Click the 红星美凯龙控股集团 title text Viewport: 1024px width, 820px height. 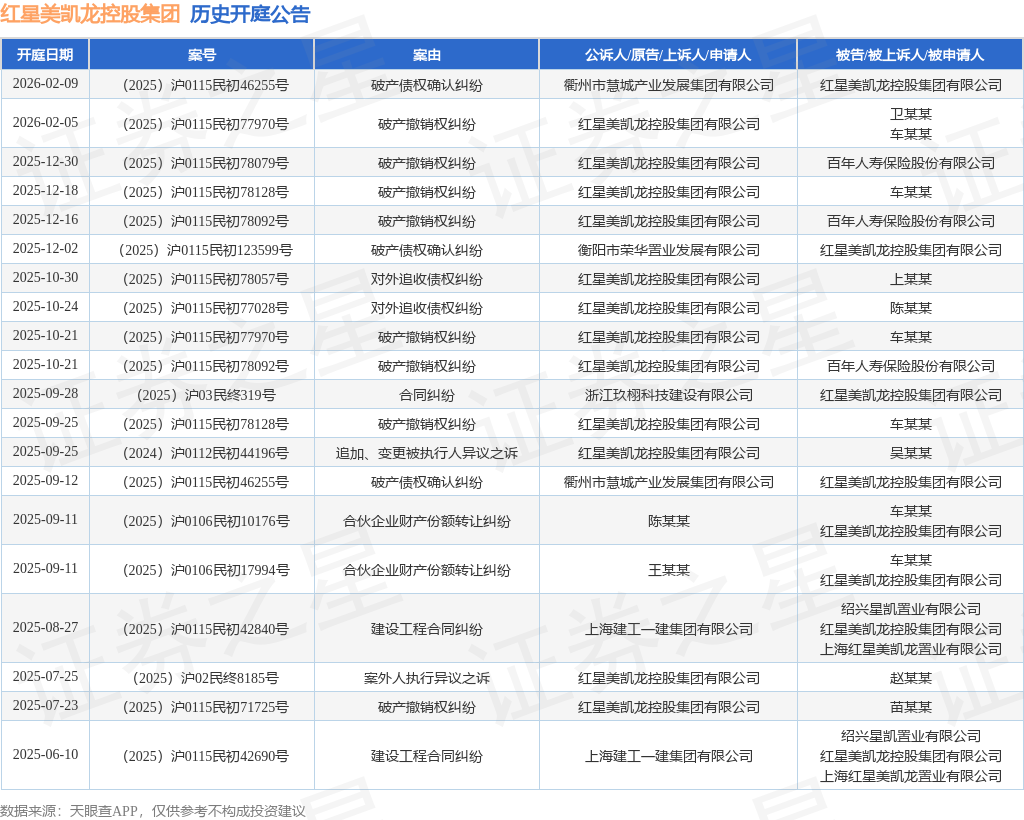coord(90,14)
